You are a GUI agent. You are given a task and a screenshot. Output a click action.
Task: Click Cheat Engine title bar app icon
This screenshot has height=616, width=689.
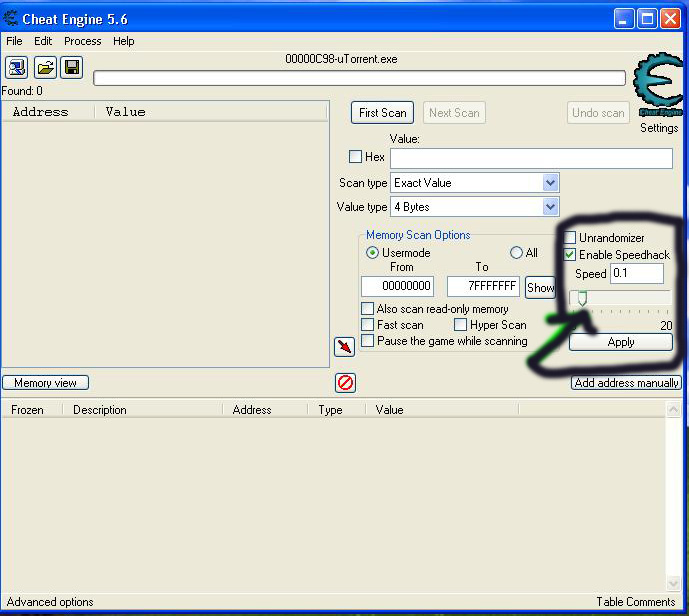[x=11, y=18]
